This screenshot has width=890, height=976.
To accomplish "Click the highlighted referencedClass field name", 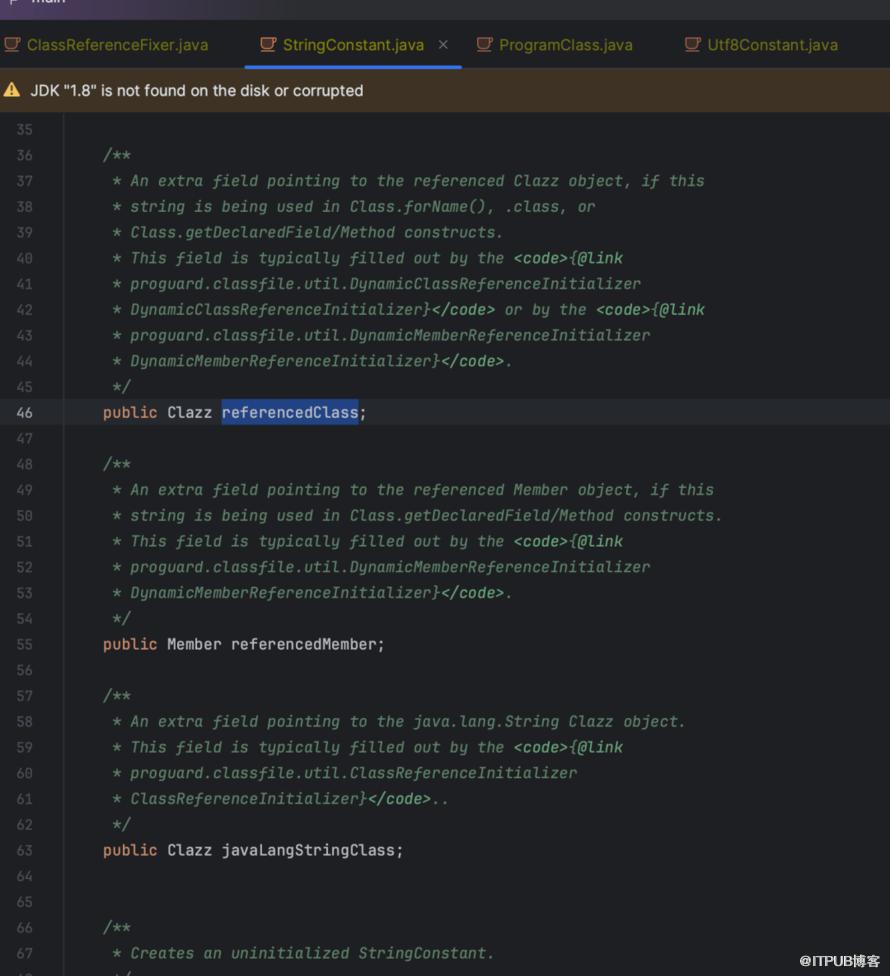I will click(x=290, y=413).
